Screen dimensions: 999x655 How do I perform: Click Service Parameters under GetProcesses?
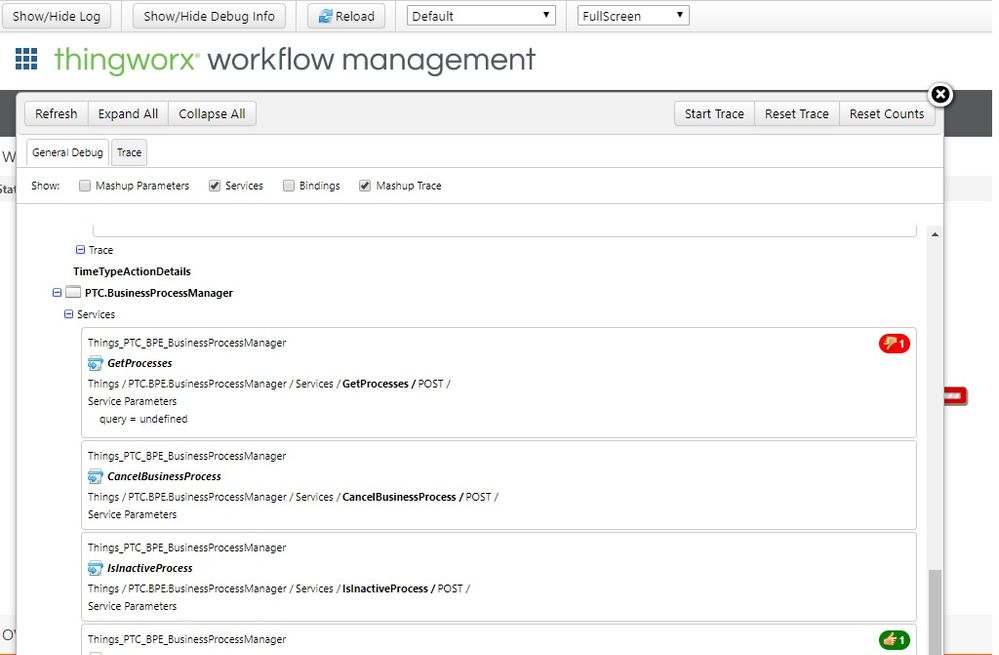point(132,401)
